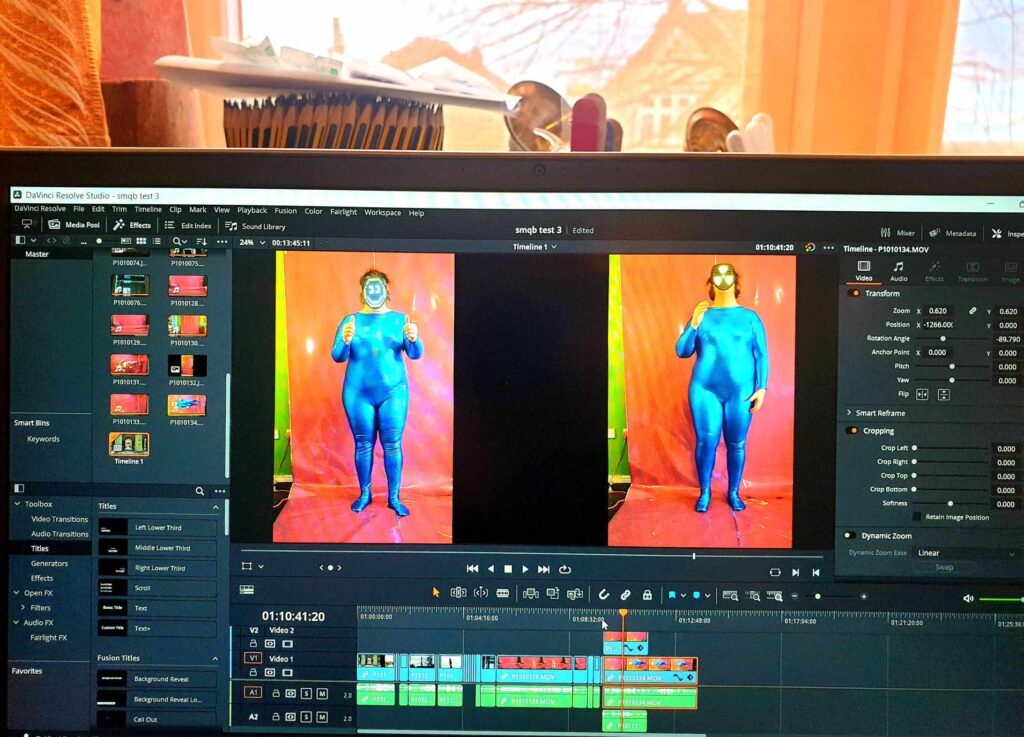Image resolution: width=1024 pixels, height=737 pixels.
Task: Expand the Filters tree item
Action: click(23, 608)
